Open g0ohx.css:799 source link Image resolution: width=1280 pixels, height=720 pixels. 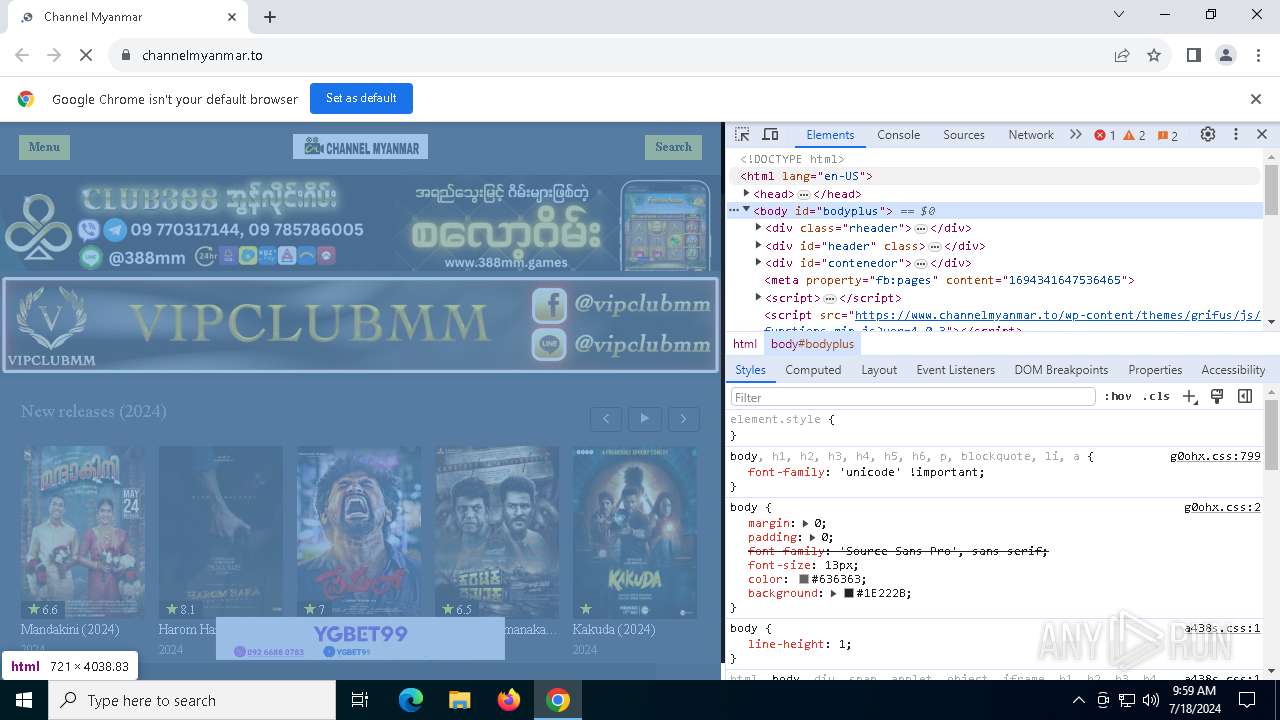point(1215,456)
